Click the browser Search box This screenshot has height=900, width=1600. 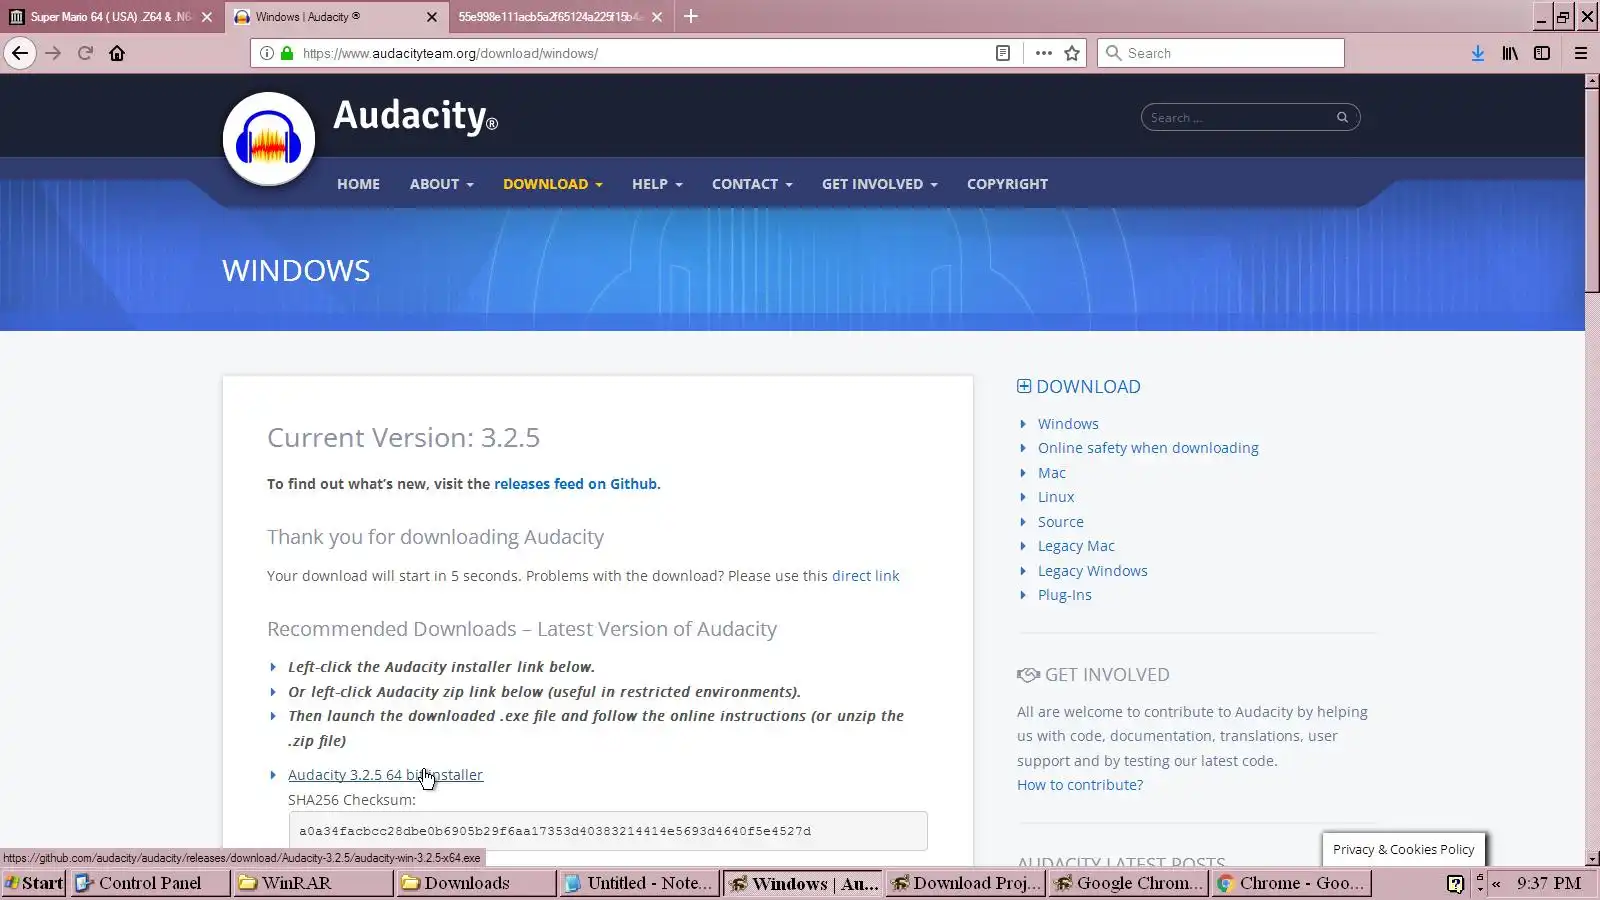click(1220, 53)
